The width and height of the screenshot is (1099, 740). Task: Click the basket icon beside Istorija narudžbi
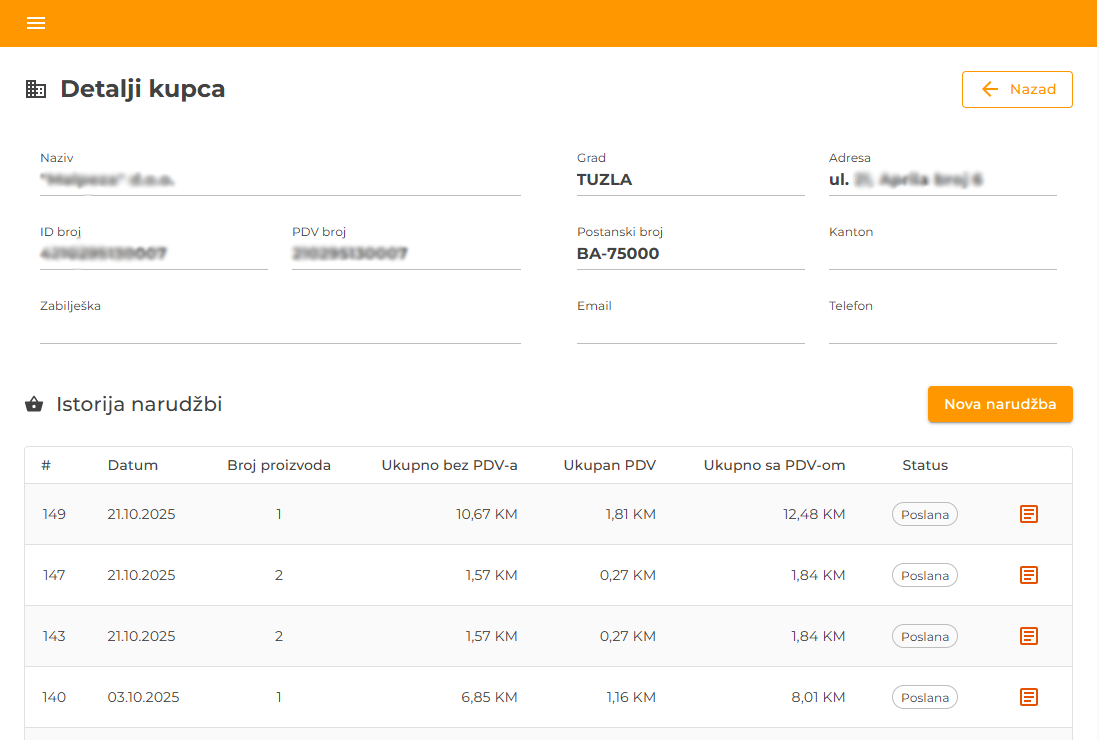click(x=35, y=405)
